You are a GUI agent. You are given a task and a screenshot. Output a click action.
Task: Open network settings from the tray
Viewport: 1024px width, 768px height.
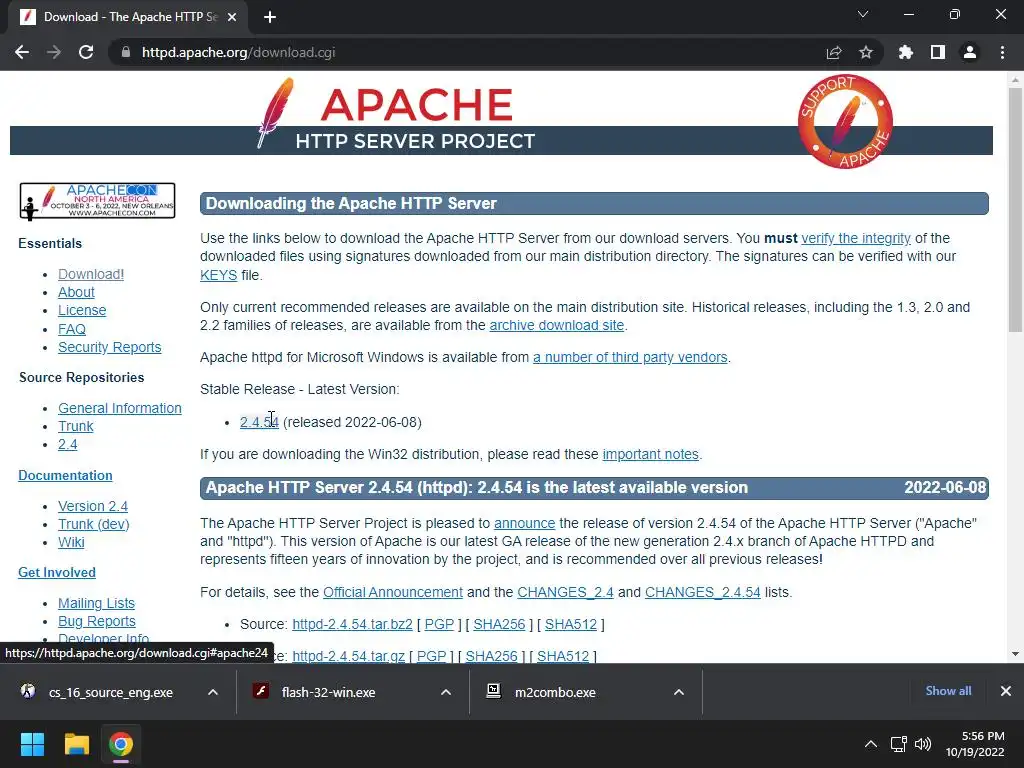click(899, 744)
